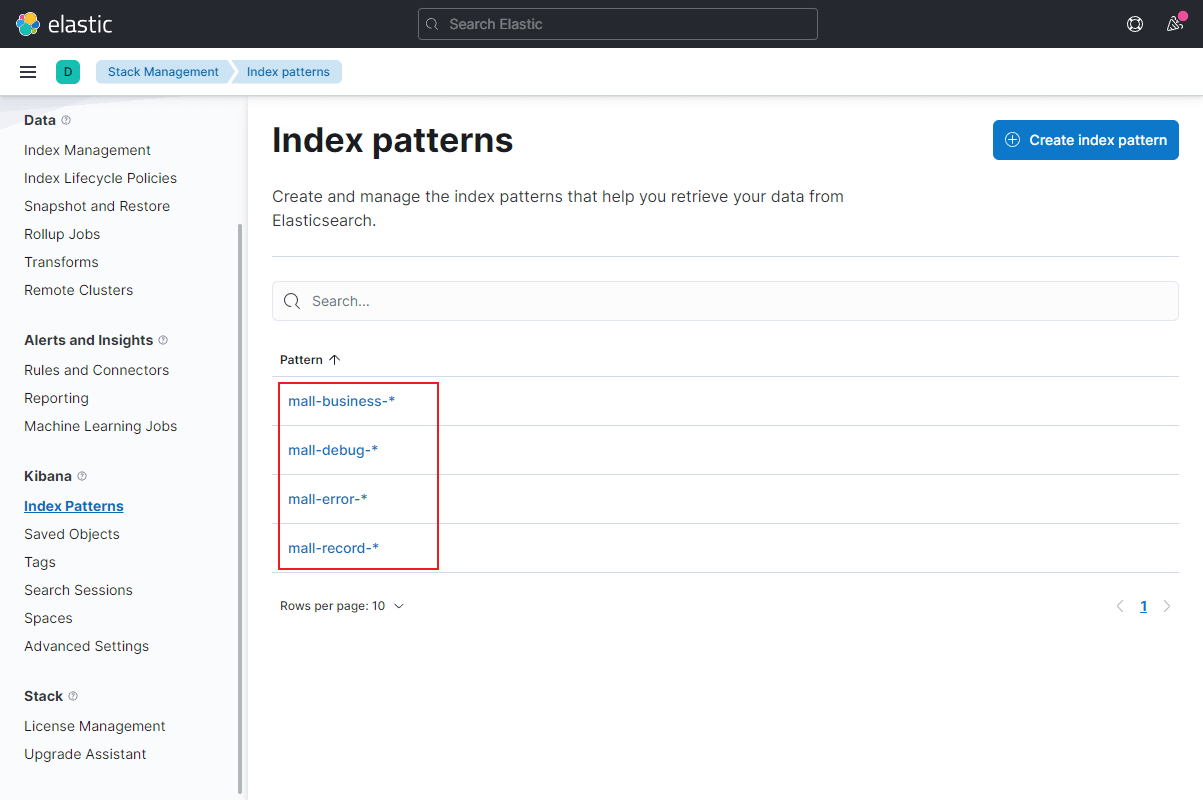
Task: Open the mall-business-* index pattern
Action: click(342, 401)
